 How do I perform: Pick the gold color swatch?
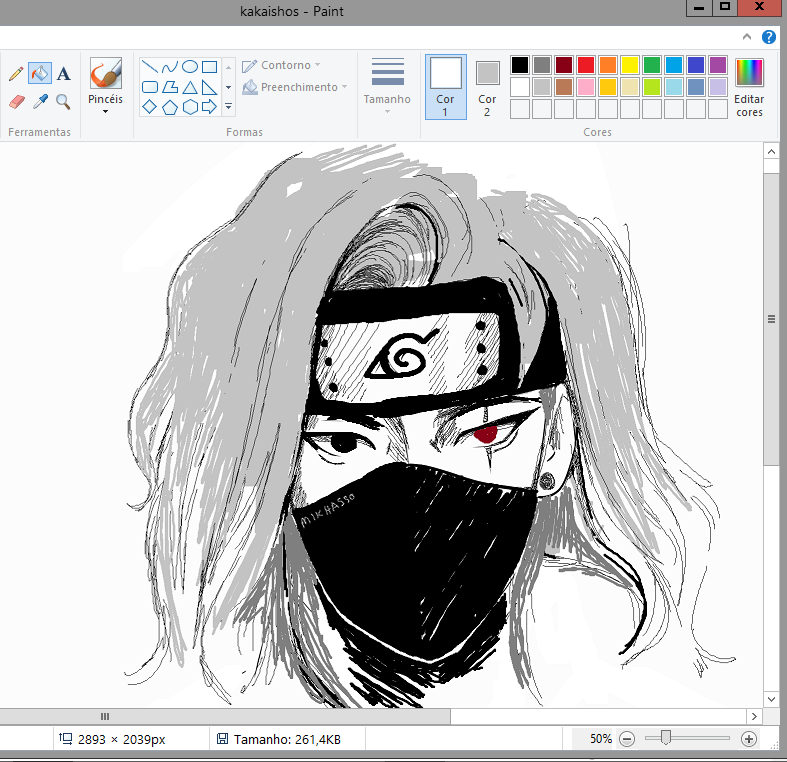point(608,87)
